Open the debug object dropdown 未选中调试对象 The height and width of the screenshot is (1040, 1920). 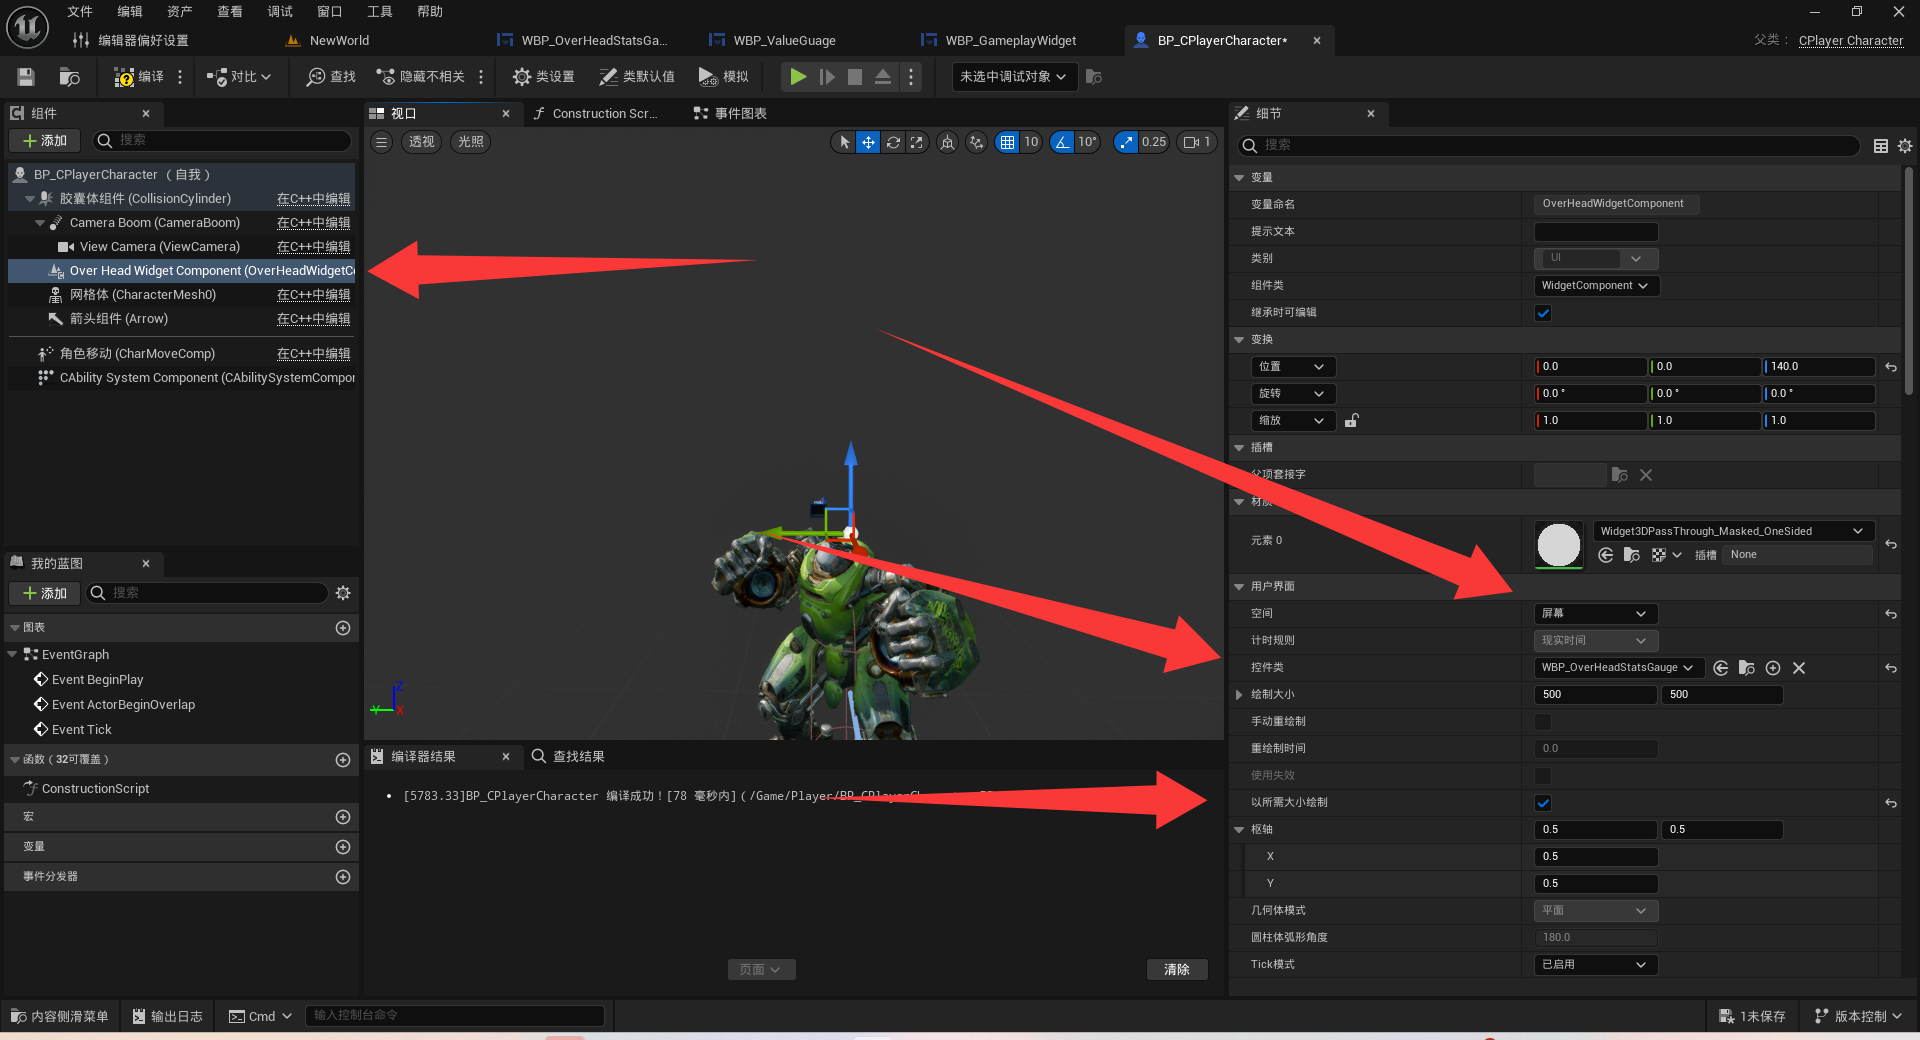pyautogui.click(x=1014, y=77)
